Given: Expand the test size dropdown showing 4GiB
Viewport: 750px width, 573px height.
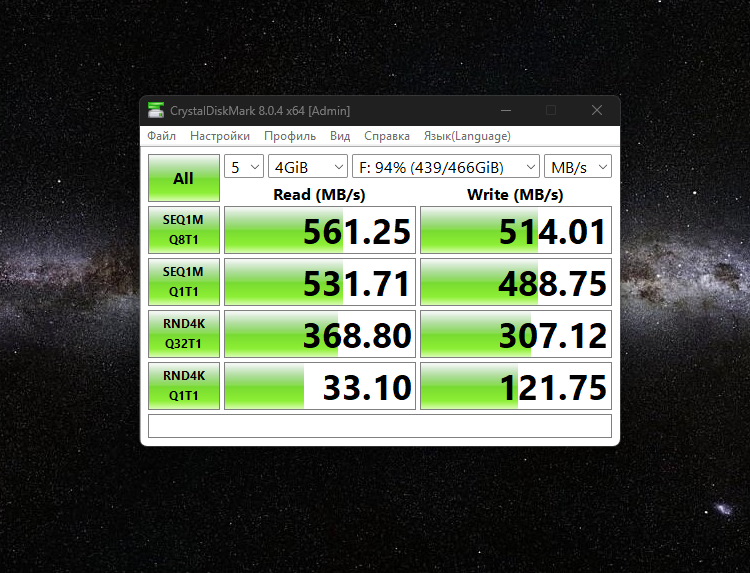Looking at the screenshot, I should coord(308,166).
